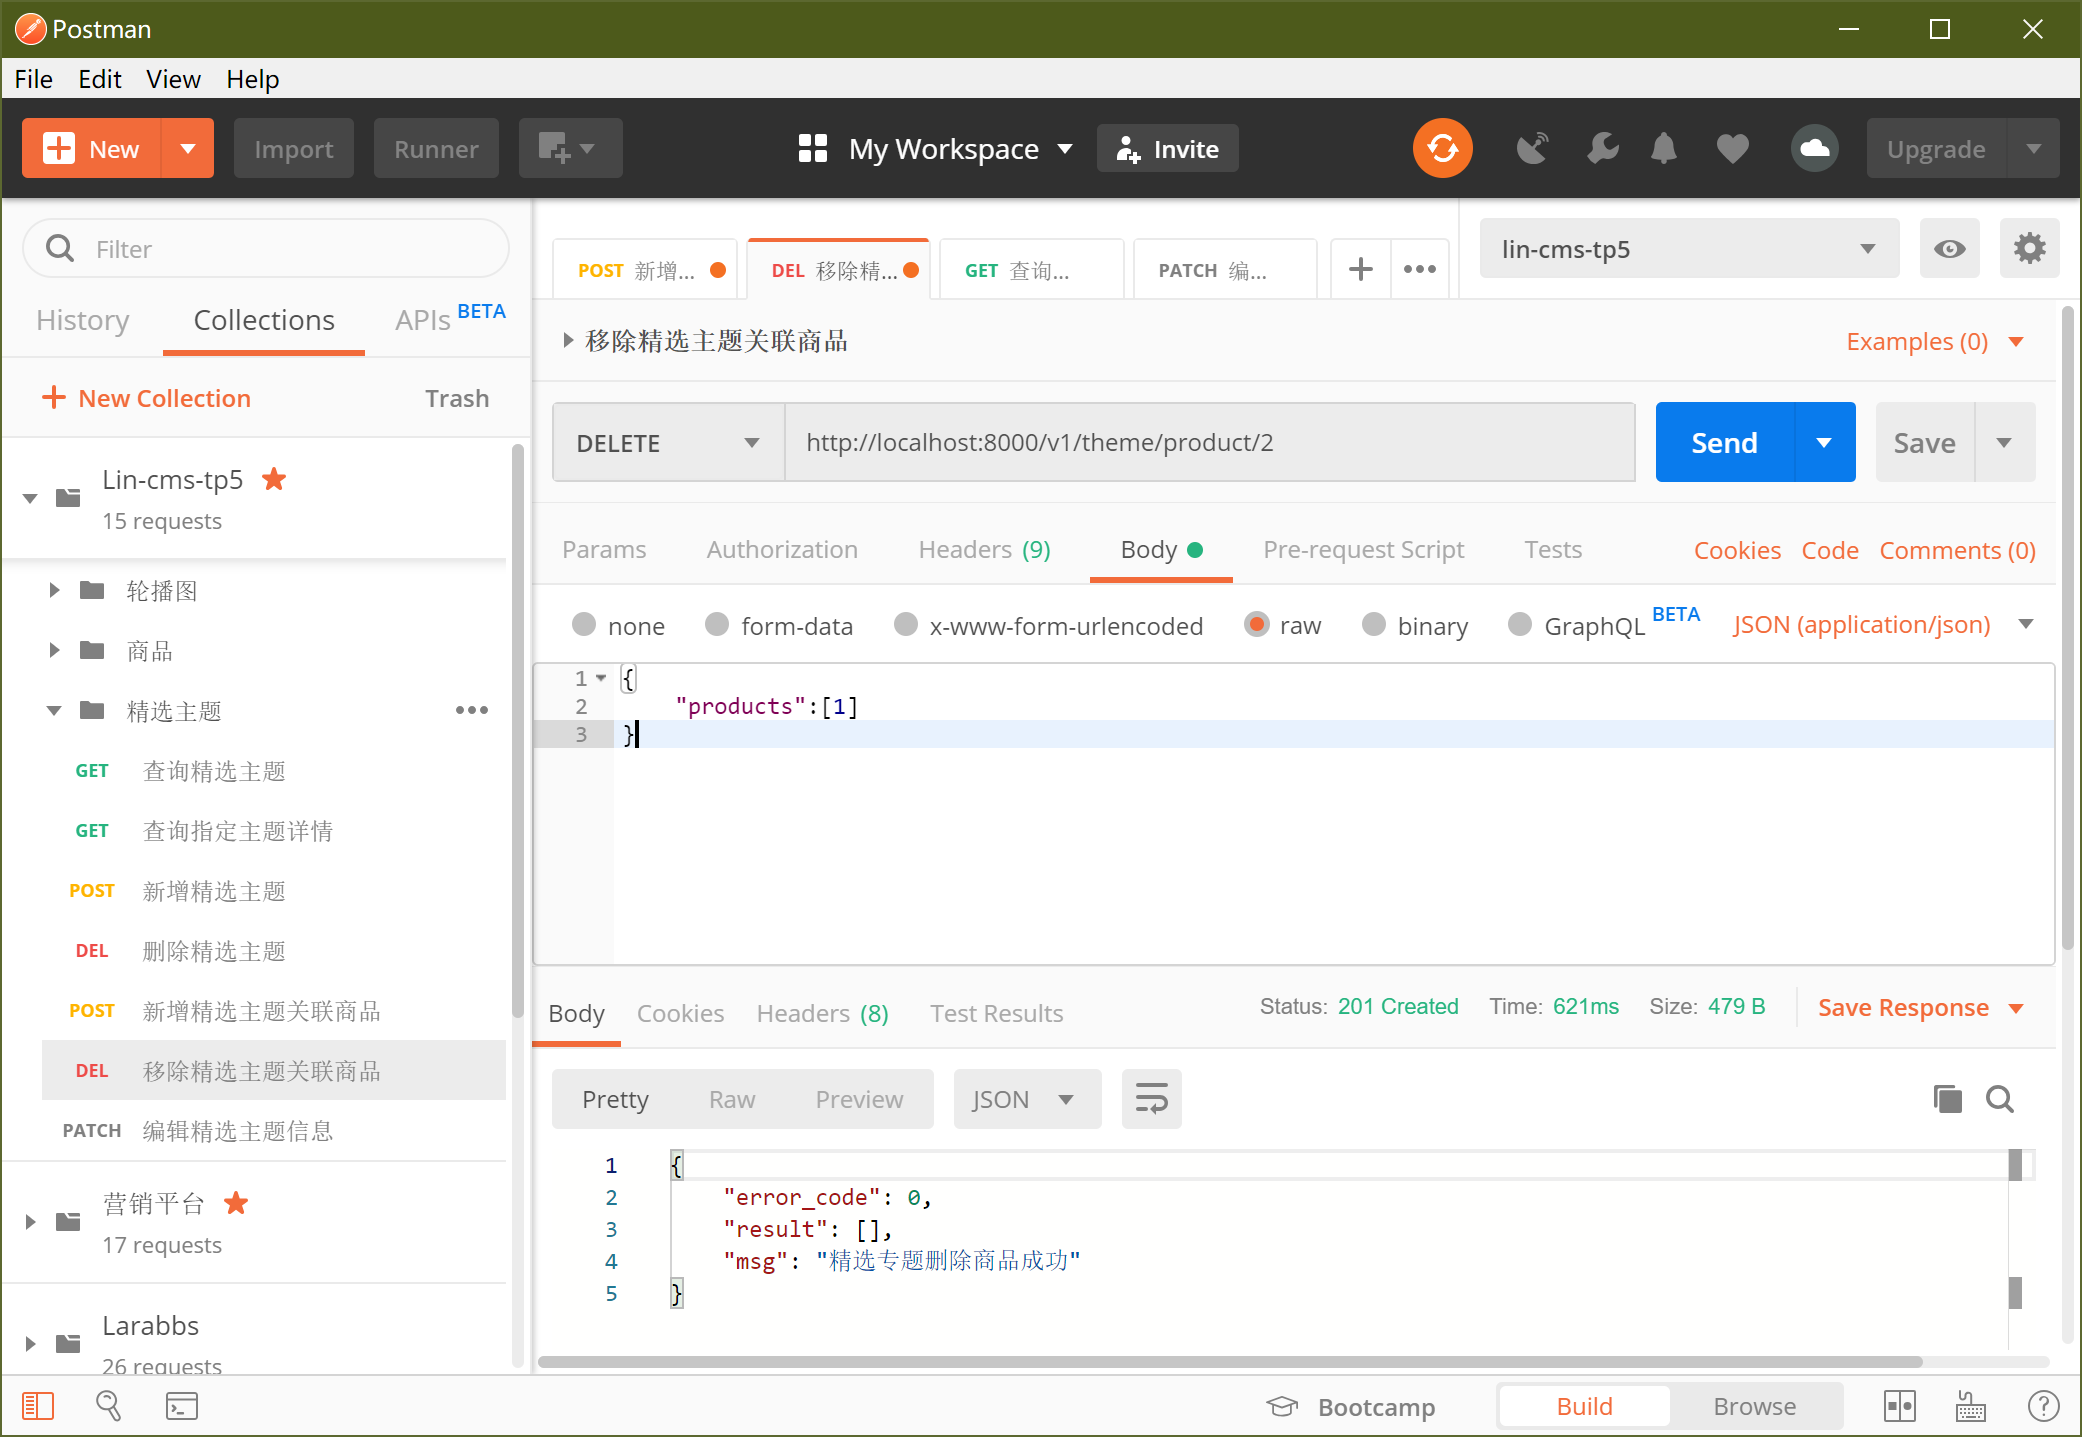Switch to Build mode
The height and width of the screenshot is (1437, 2082).
[x=1584, y=1406]
